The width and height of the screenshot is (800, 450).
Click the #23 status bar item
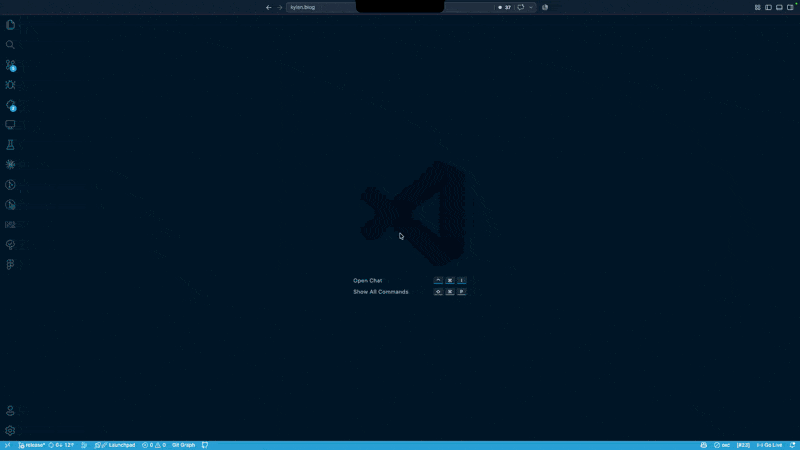pos(743,445)
